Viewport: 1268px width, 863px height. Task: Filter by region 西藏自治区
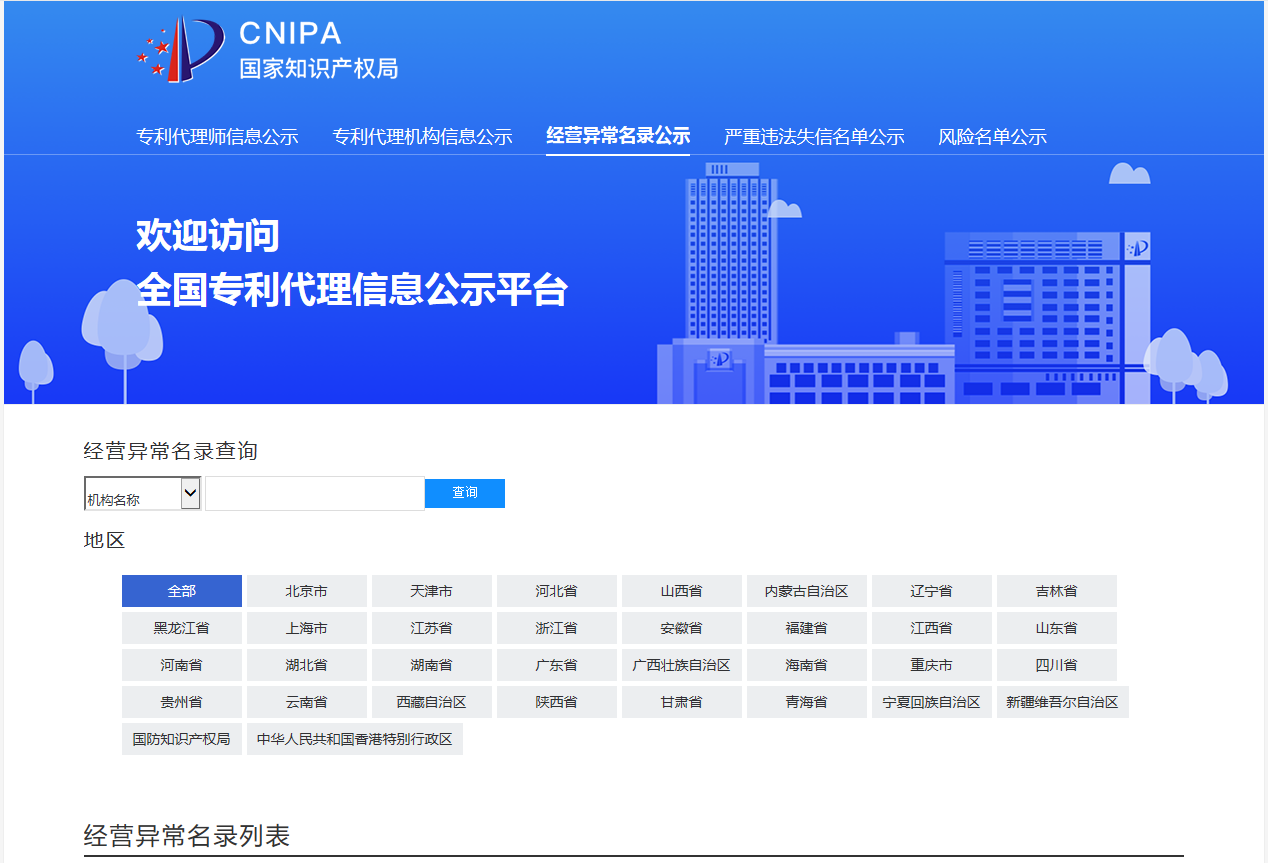432,702
